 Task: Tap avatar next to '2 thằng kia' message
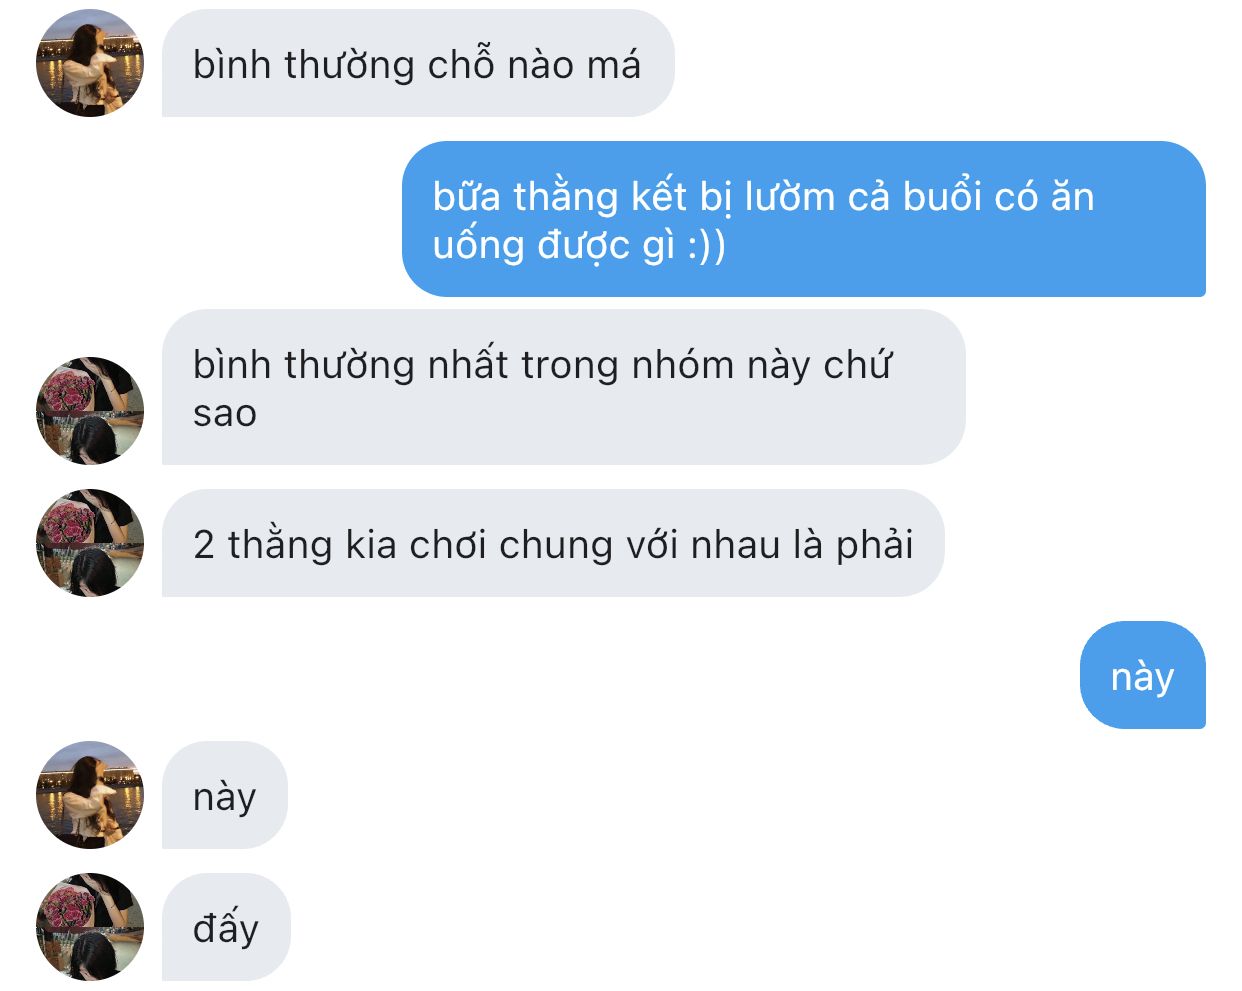[x=90, y=543]
